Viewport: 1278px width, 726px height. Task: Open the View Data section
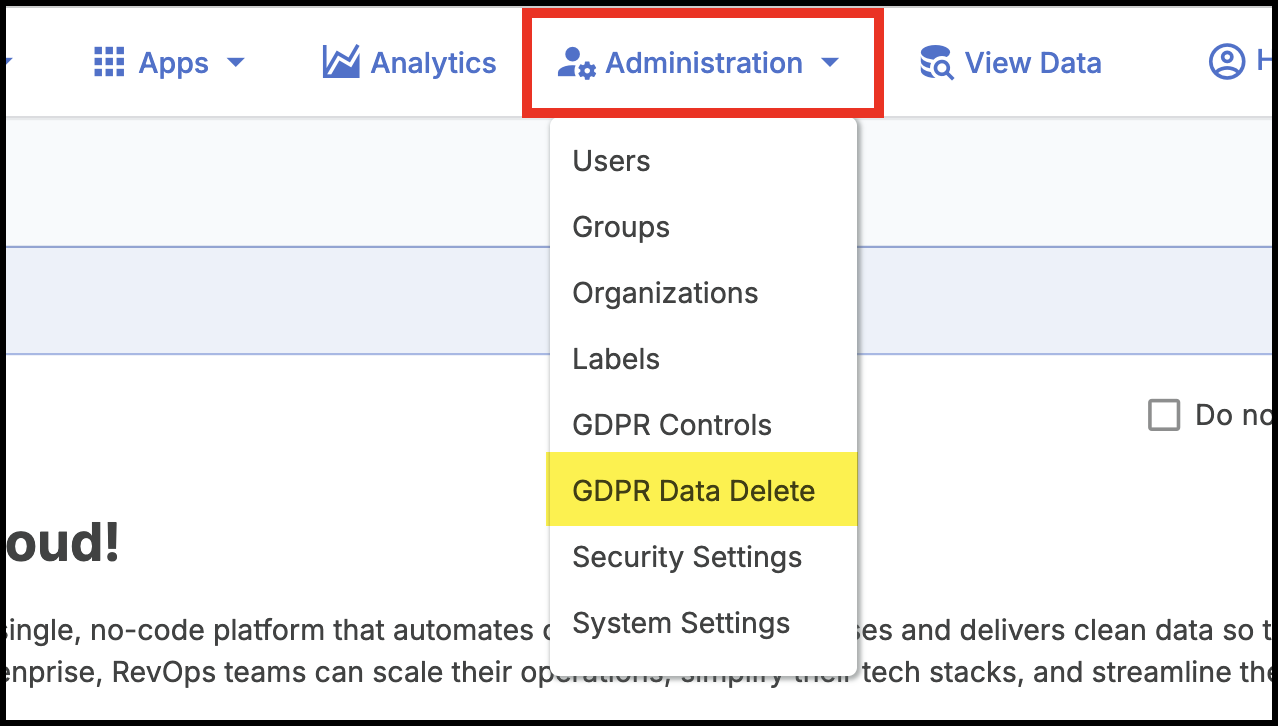click(1032, 62)
